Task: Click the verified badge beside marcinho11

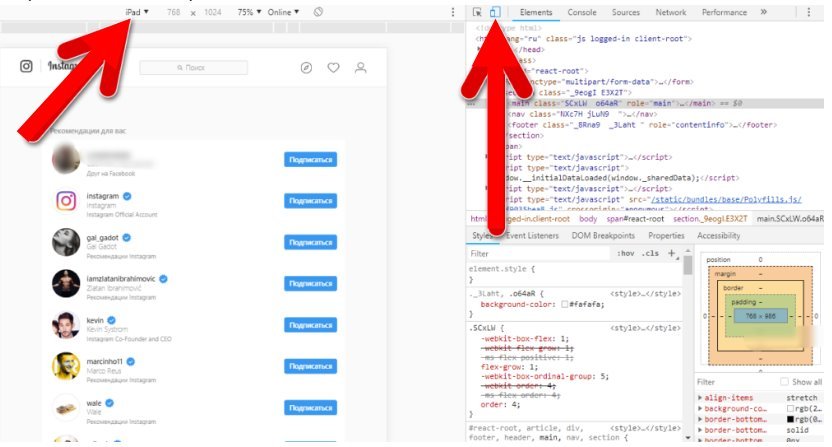Action: click(131, 362)
